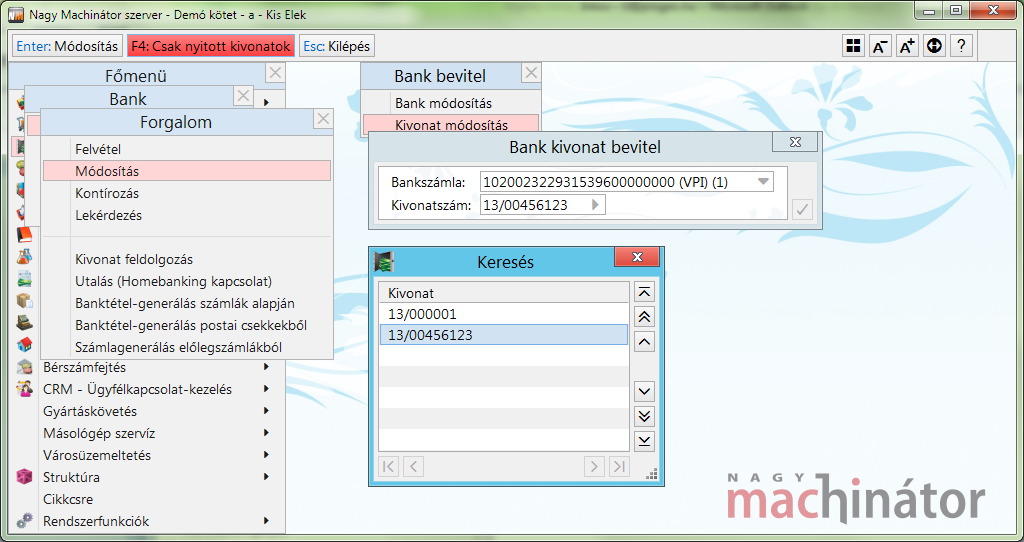
Task: Open Cikkcsre in the Főmenü
Action: click(68, 500)
